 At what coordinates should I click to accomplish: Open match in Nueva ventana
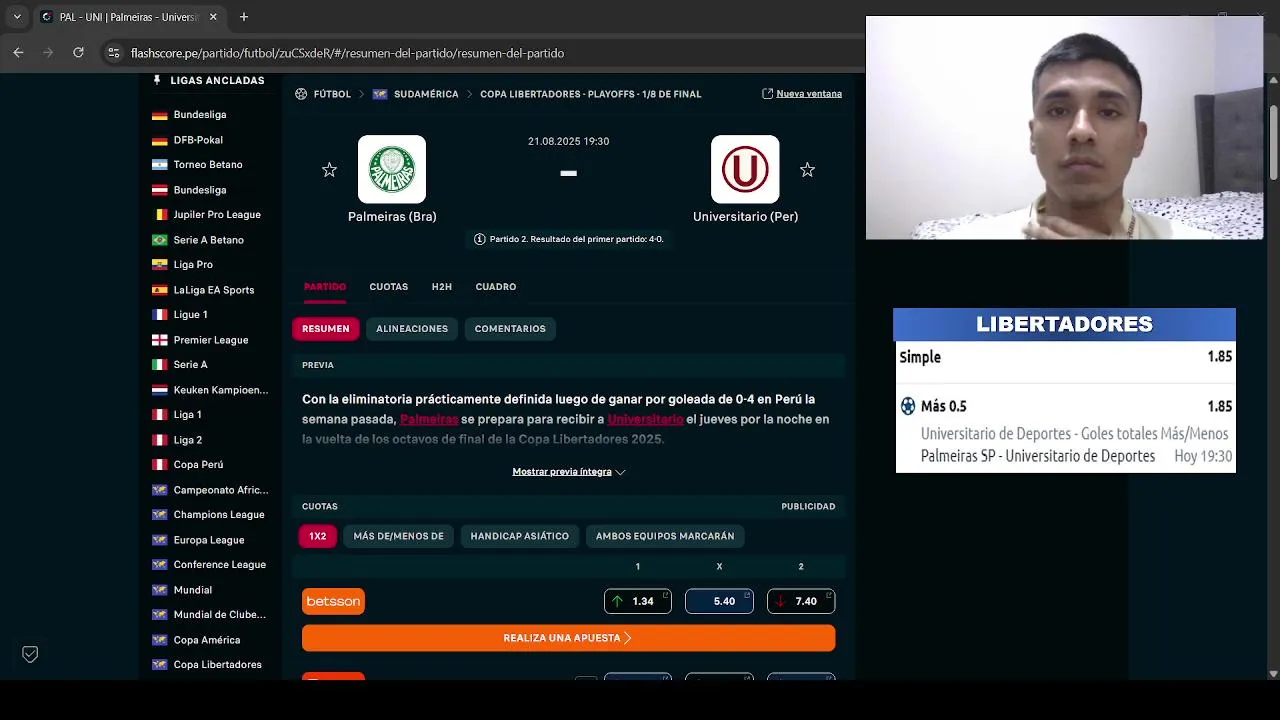(x=802, y=94)
